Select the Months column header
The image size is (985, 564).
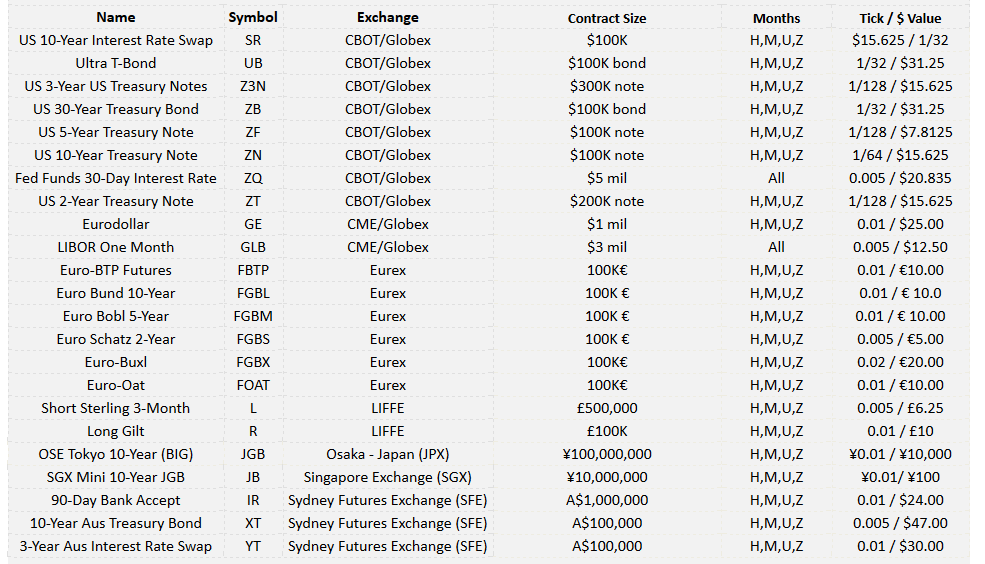coord(776,18)
